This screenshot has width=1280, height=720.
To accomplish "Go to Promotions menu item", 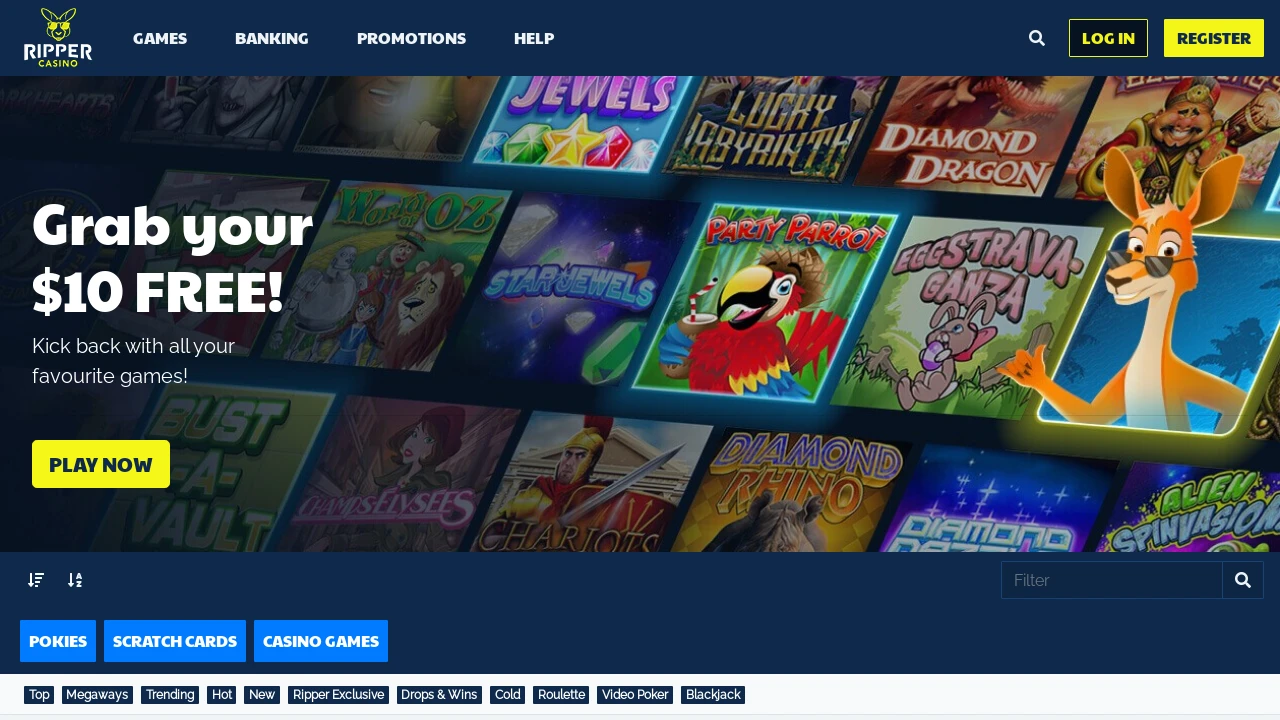I will (x=411, y=38).
